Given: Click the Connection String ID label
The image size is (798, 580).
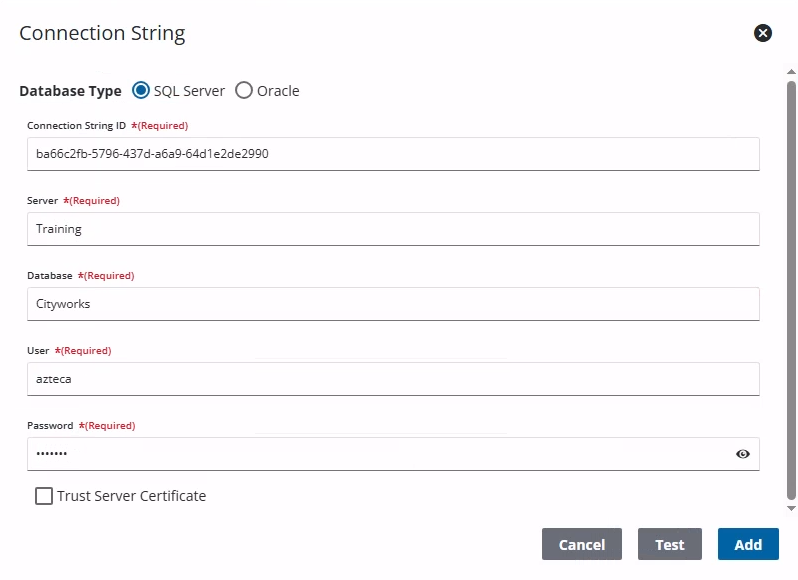Looking at the screenshot, I should click(76, 126).
